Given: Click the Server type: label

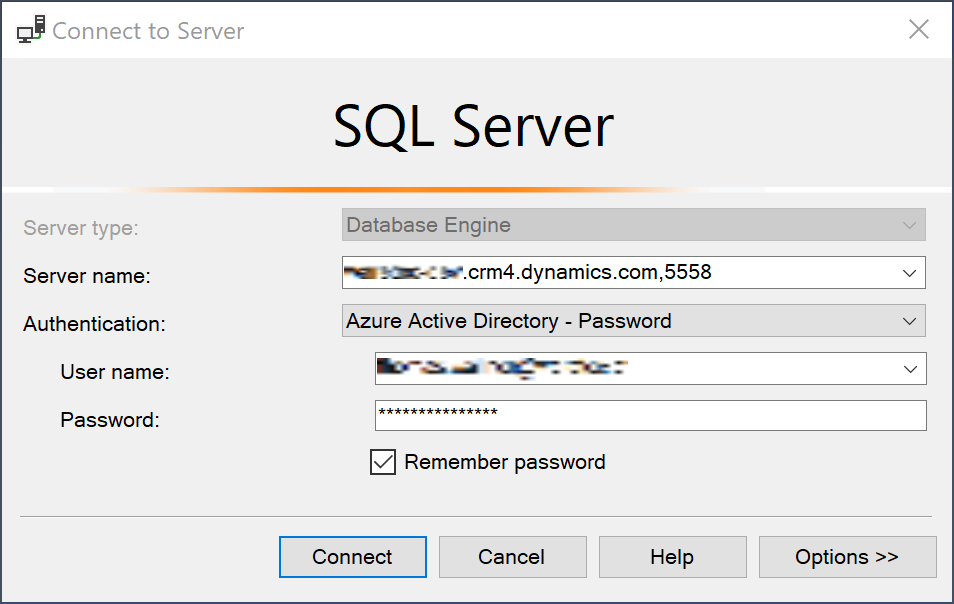Looking at the screenshot, I should coord(81,228).
